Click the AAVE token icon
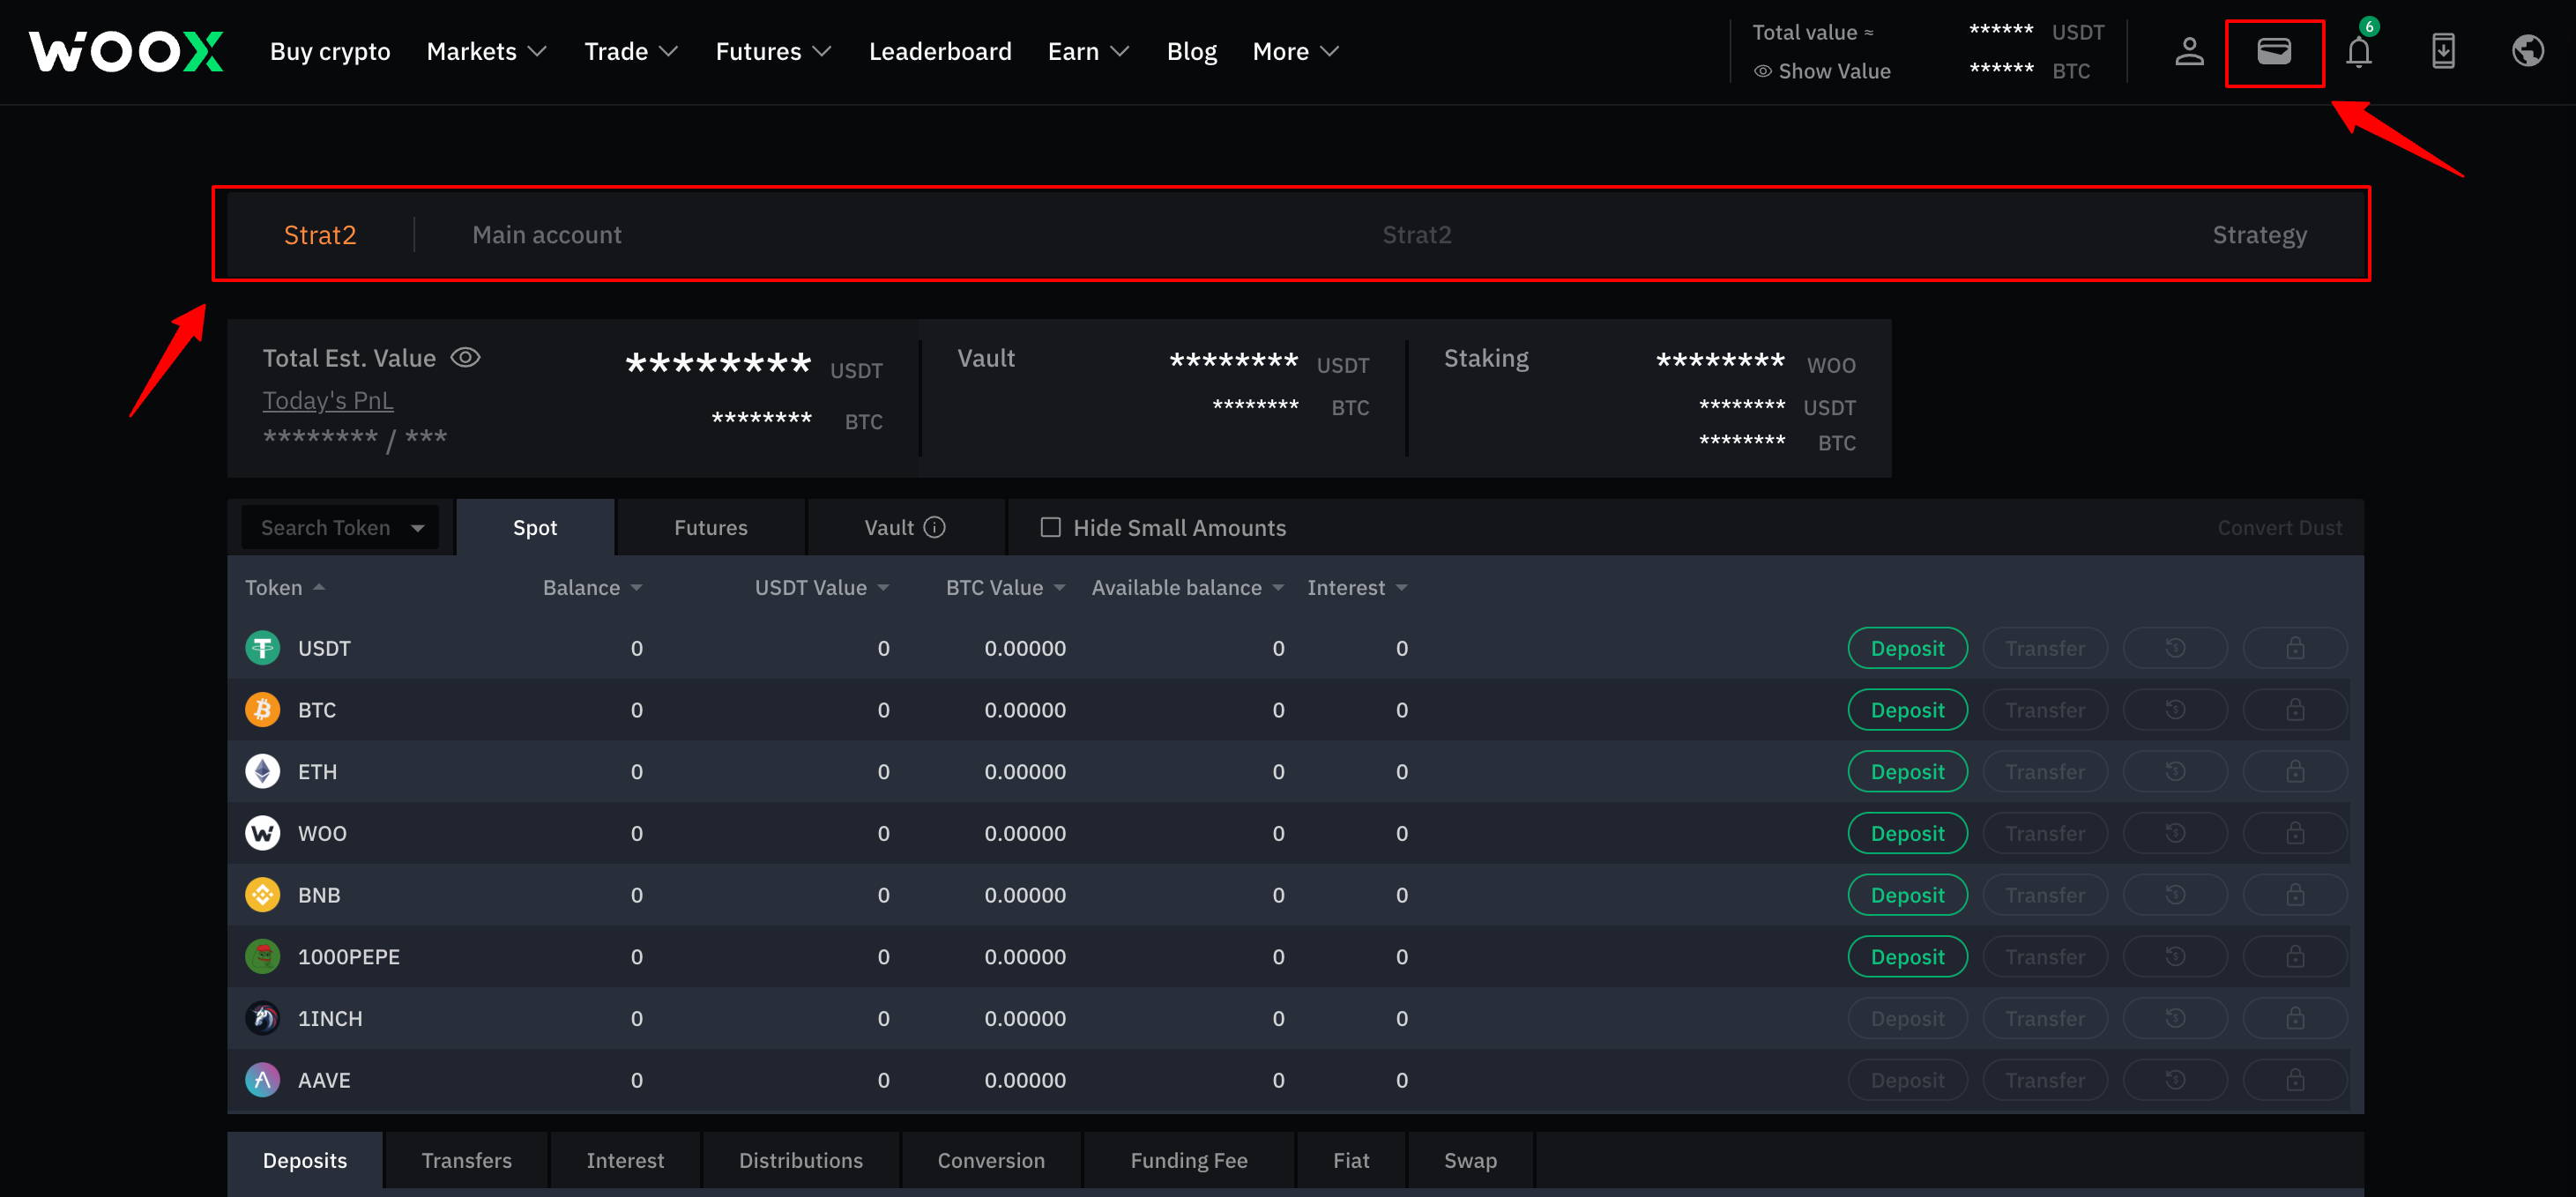The height and width of the screenshot is (1197, 2576). 262,1080
